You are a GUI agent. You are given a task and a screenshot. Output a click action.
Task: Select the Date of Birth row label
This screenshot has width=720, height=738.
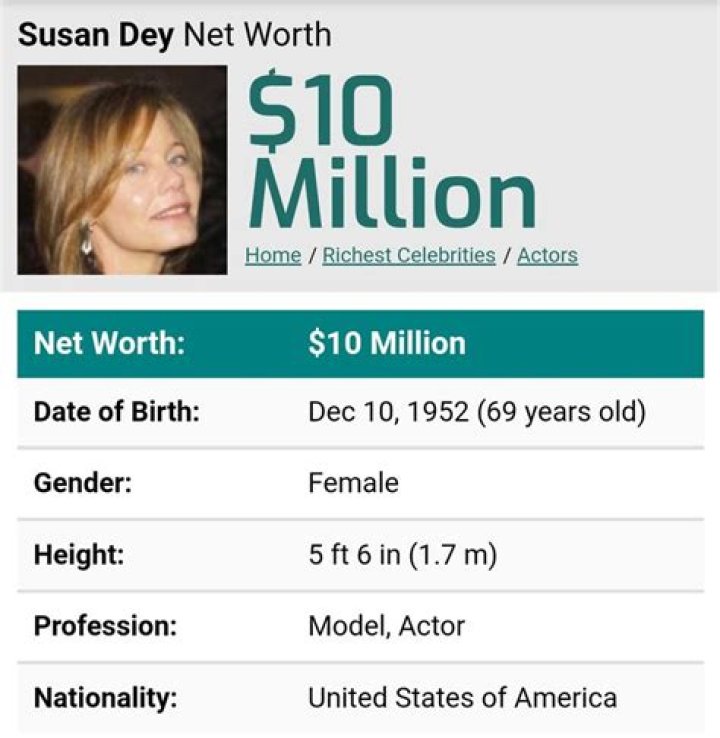tap(117, 412)
